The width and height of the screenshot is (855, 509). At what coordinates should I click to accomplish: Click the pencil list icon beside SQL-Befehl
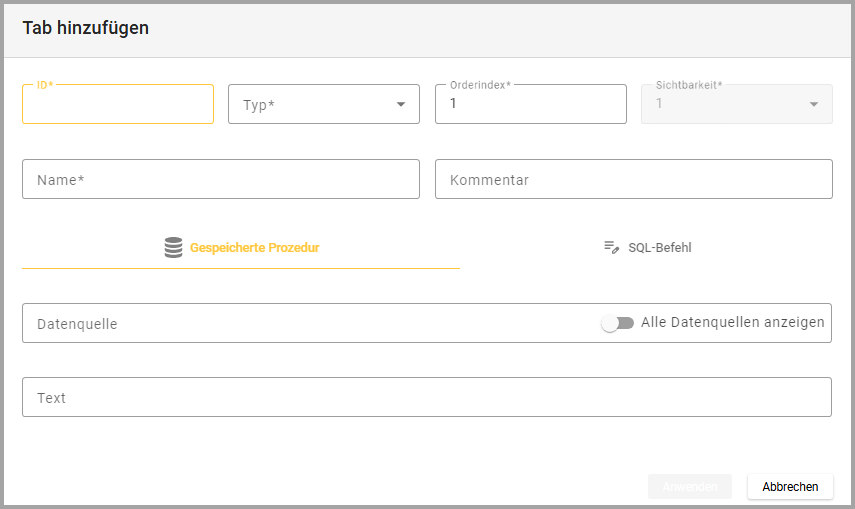click(611, 248)
